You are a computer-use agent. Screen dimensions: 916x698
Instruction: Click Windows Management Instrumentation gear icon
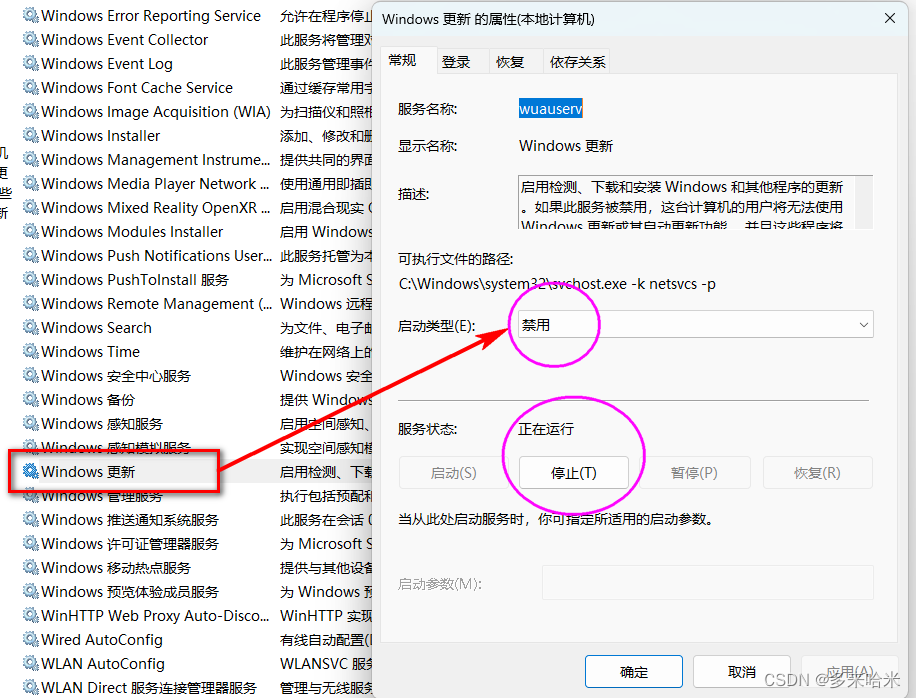coord(30,159)
